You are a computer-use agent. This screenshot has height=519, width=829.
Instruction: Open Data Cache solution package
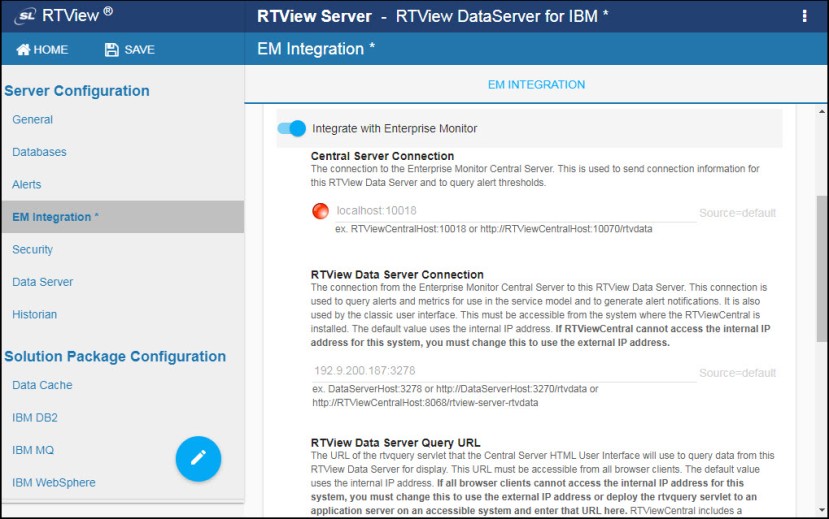click(42, 385)
